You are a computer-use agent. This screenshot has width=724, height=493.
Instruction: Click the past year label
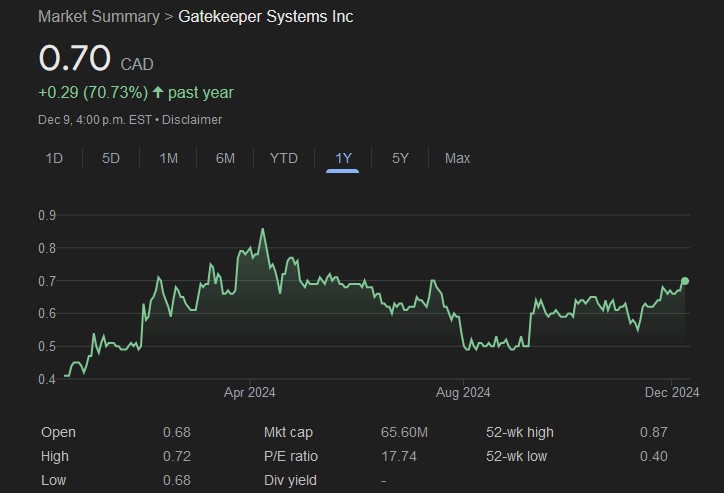201,92
